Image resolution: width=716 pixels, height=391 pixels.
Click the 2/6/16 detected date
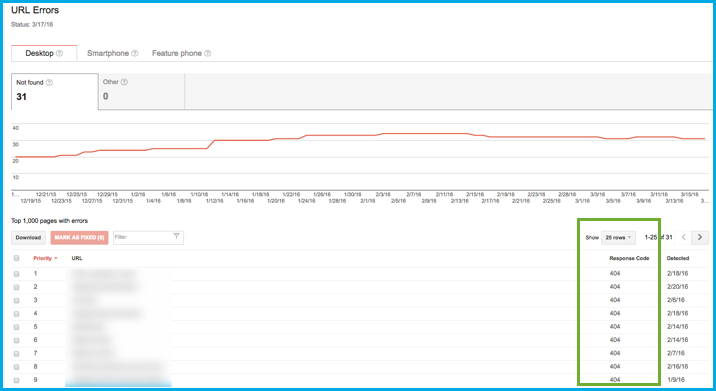coord(676,300)
